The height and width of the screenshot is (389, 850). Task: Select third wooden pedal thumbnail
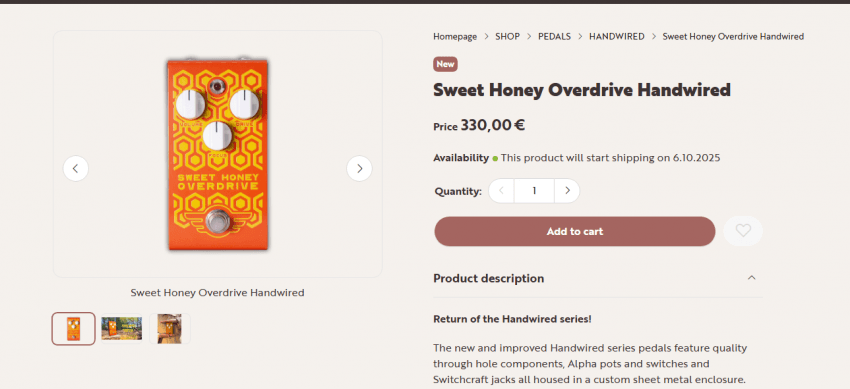[170, 329]
